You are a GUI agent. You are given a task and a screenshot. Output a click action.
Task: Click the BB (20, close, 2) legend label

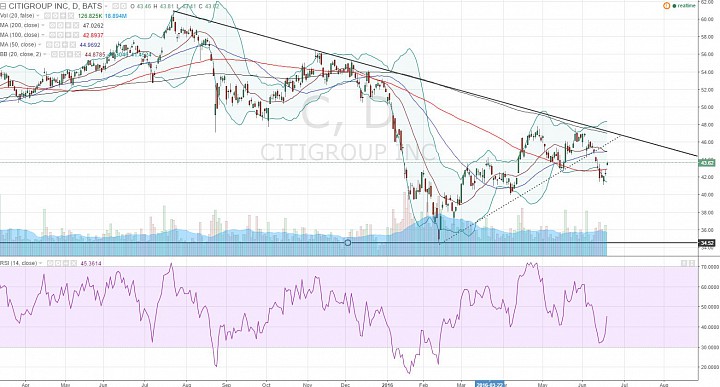pyautogui.click(x=20, y=54)
